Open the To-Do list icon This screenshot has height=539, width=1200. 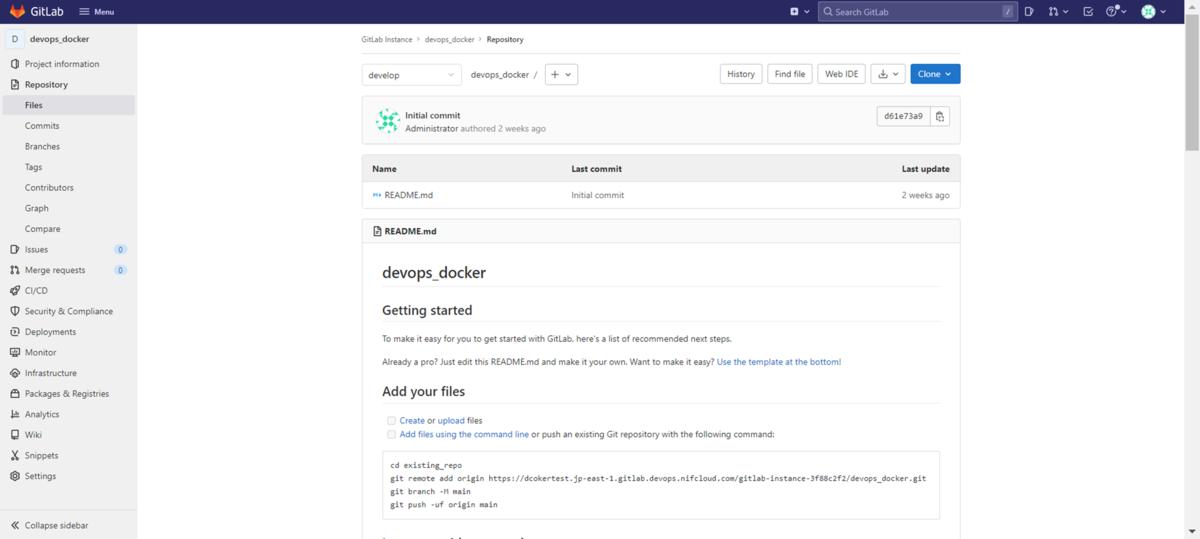pyautogui.click(x=1088, y=12)
